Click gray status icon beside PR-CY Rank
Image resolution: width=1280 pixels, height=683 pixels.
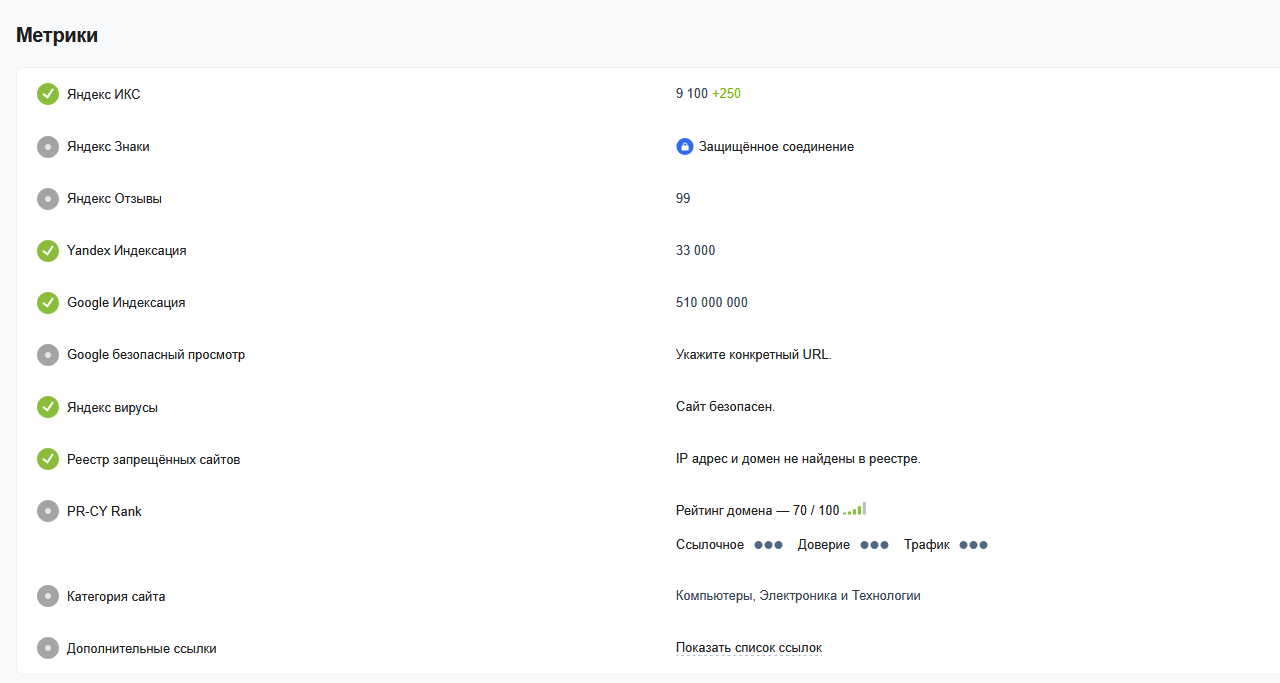(x=48, y=511)
